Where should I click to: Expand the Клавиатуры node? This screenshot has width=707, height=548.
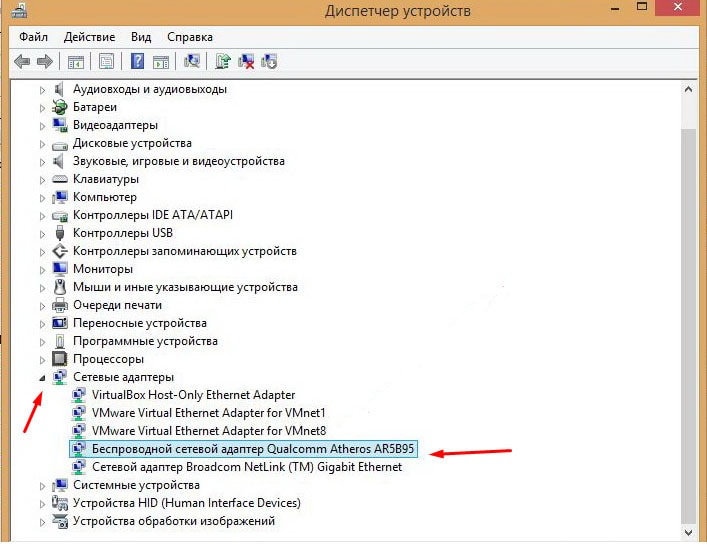click(x=42, y=180)
